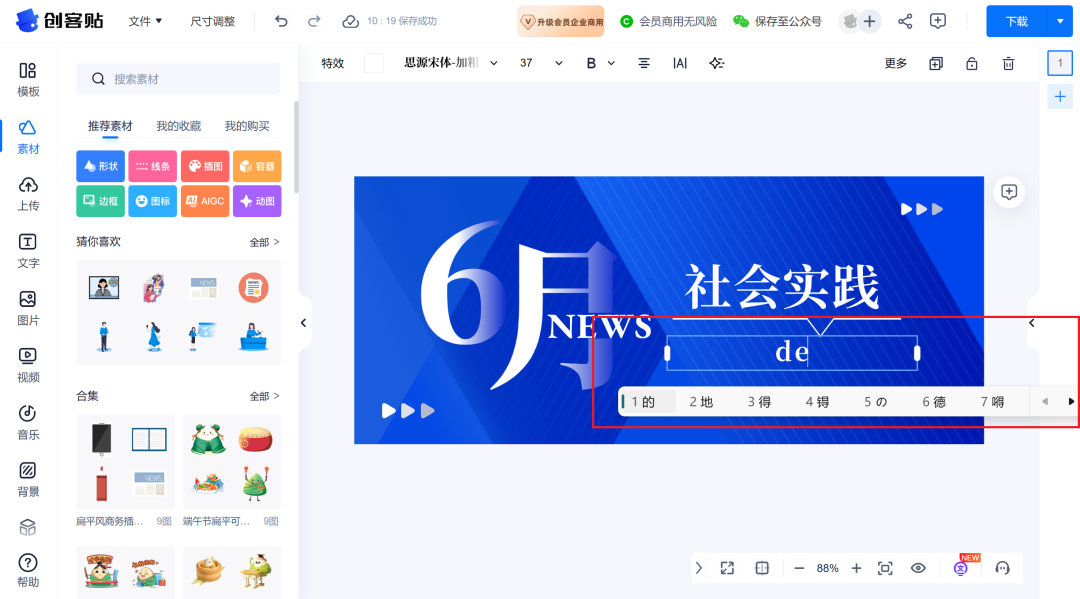Toggle bold B formatting
The height and width of the screenshot is (599, 1080).
[591, 63]
